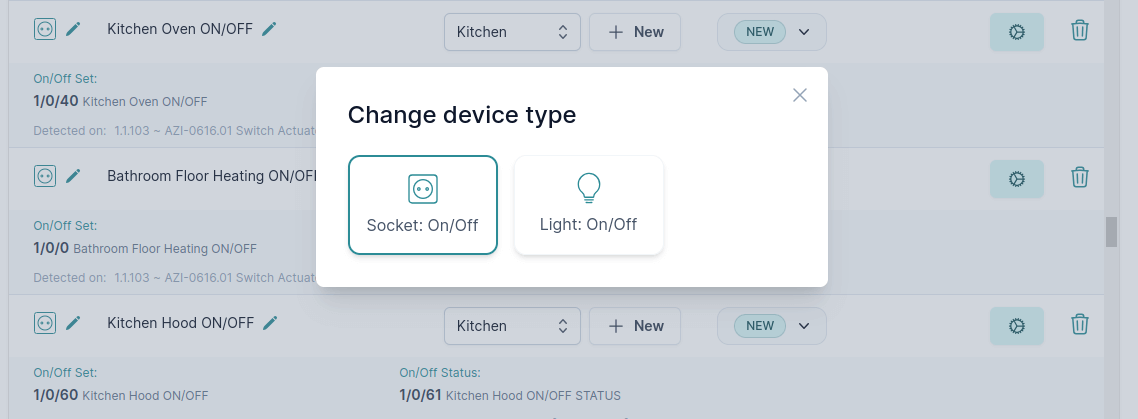Image resolution: width=1138 pixels, height=419 pixels.
Task: Delete Bathroom Floor Heating device
Action: pyautogui.click(x=1079, y=178)
